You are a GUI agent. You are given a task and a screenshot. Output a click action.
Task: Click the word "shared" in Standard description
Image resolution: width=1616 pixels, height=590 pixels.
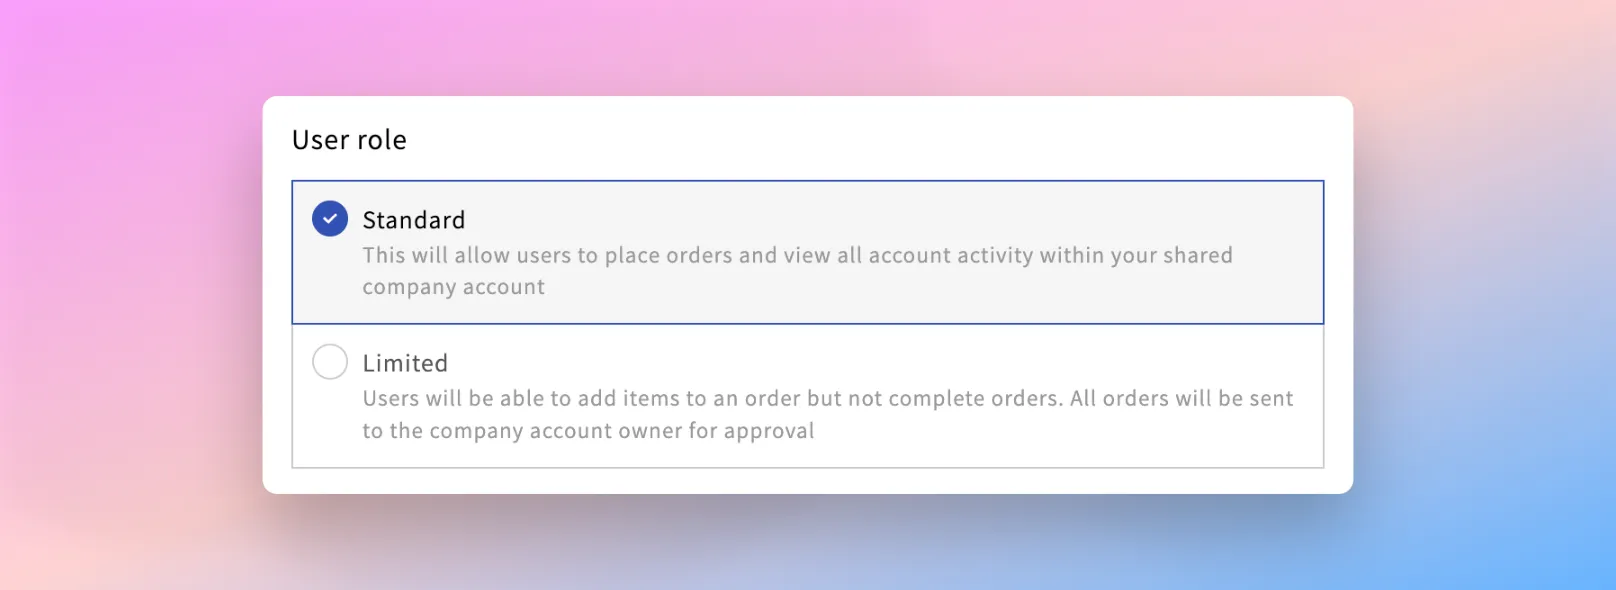coord(1198,255)
